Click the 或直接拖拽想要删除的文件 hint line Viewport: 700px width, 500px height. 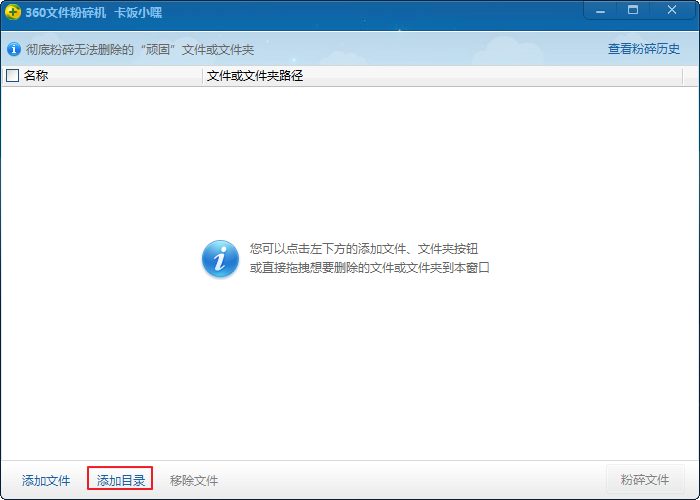[x=369, y=267]
